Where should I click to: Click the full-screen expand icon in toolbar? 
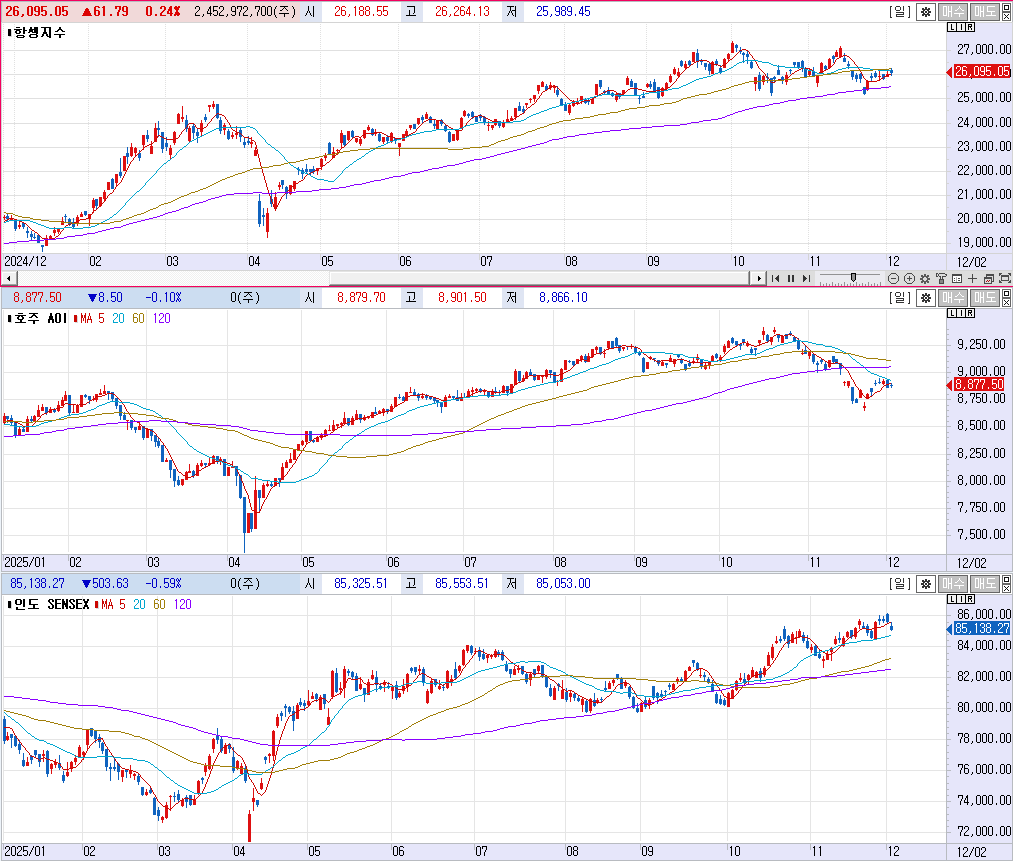(1005, 278)
